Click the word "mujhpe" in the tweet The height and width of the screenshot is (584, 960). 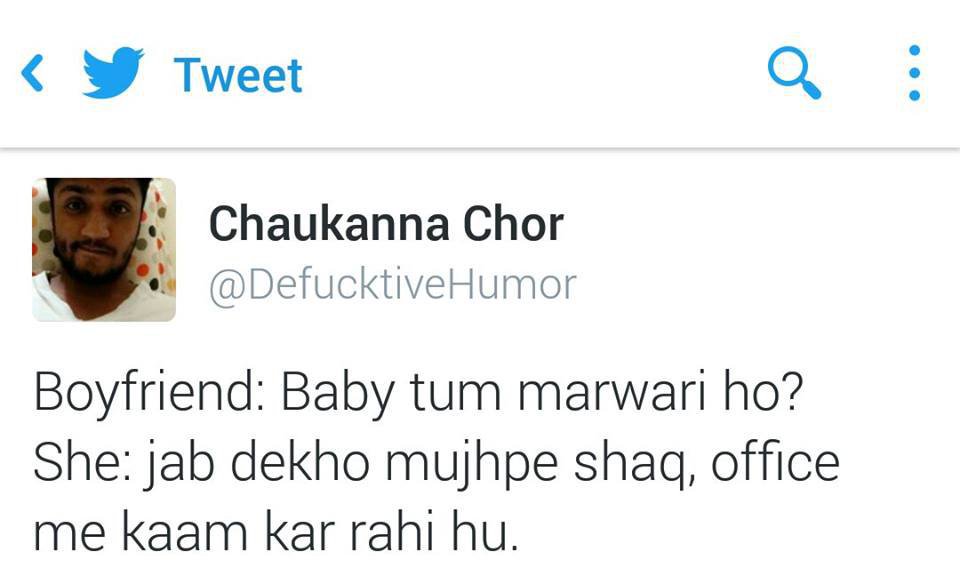tap(471, 466)
